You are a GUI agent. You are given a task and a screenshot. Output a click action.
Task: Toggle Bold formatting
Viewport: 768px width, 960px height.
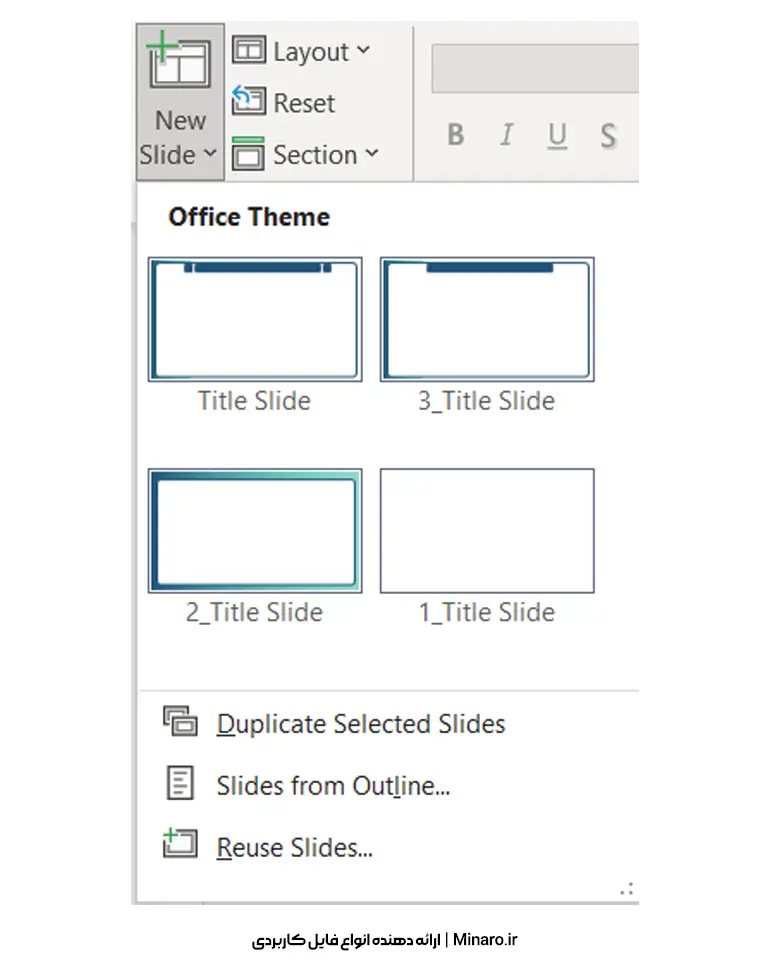click(456, 134)
